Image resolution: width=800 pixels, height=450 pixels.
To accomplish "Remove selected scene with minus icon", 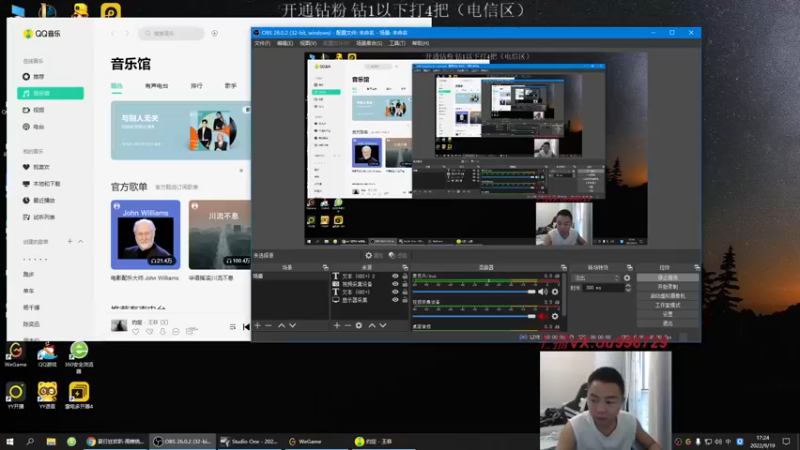I will tap(268, 326).
